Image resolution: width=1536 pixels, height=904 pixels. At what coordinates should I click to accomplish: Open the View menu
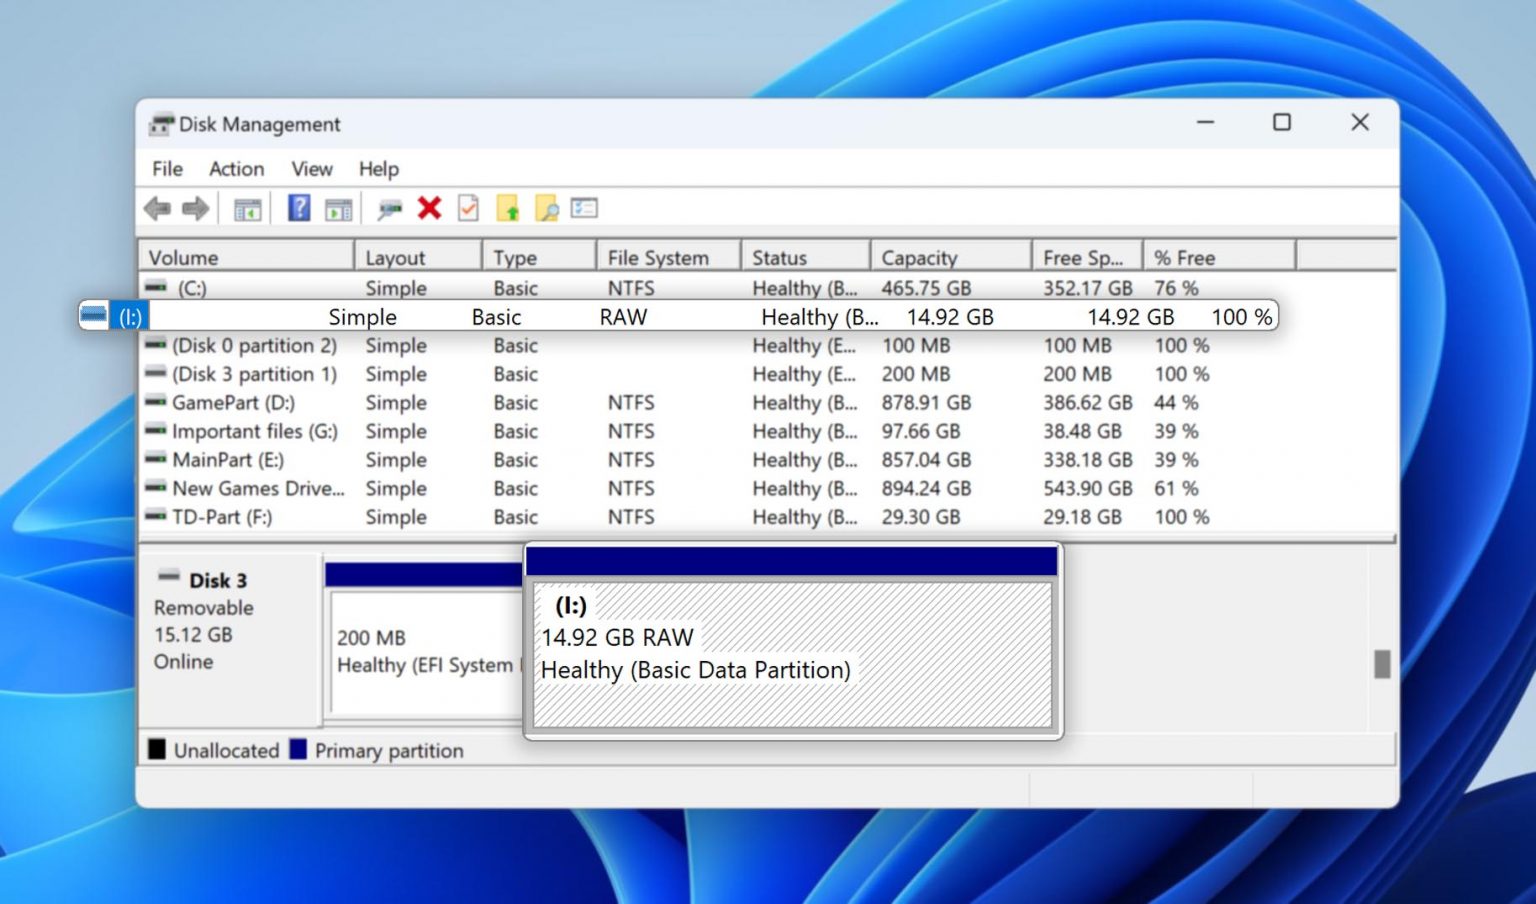[311, 168]
